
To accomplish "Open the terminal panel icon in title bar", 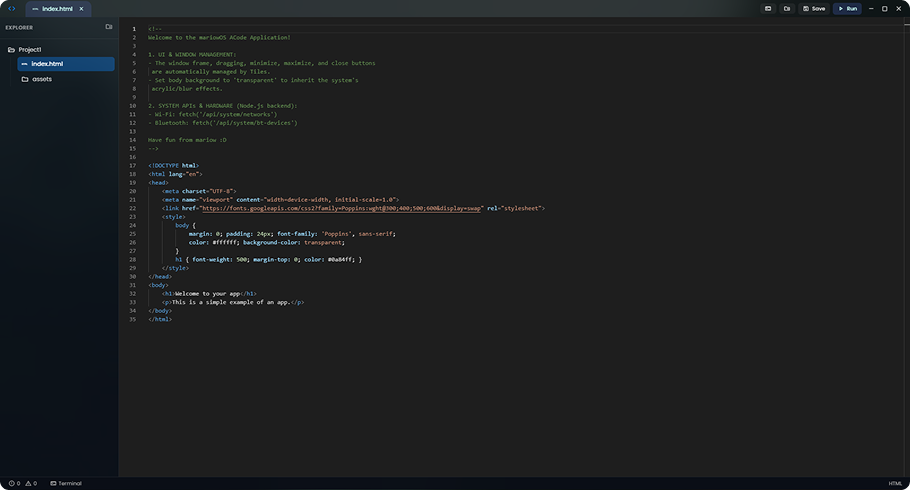I will pos(768,9).
